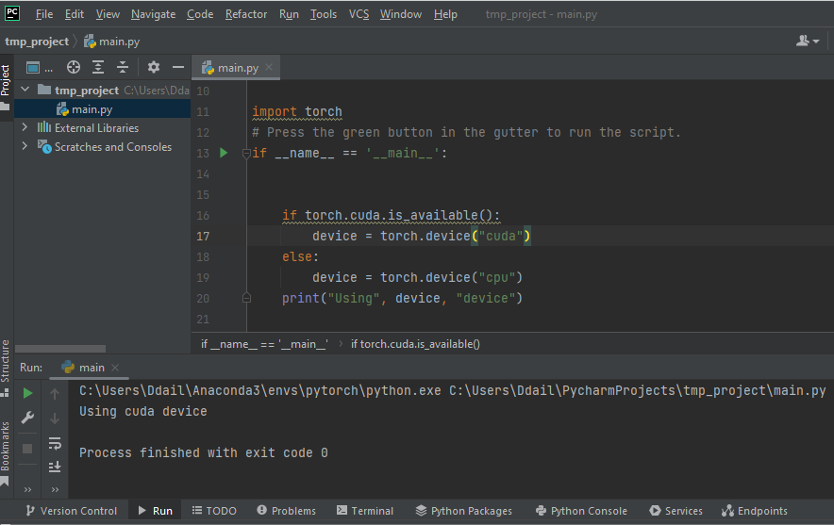Click the PyCharm logo icon
The height and width of the screenshot is (525, 834).
click(x=12, y=13)
